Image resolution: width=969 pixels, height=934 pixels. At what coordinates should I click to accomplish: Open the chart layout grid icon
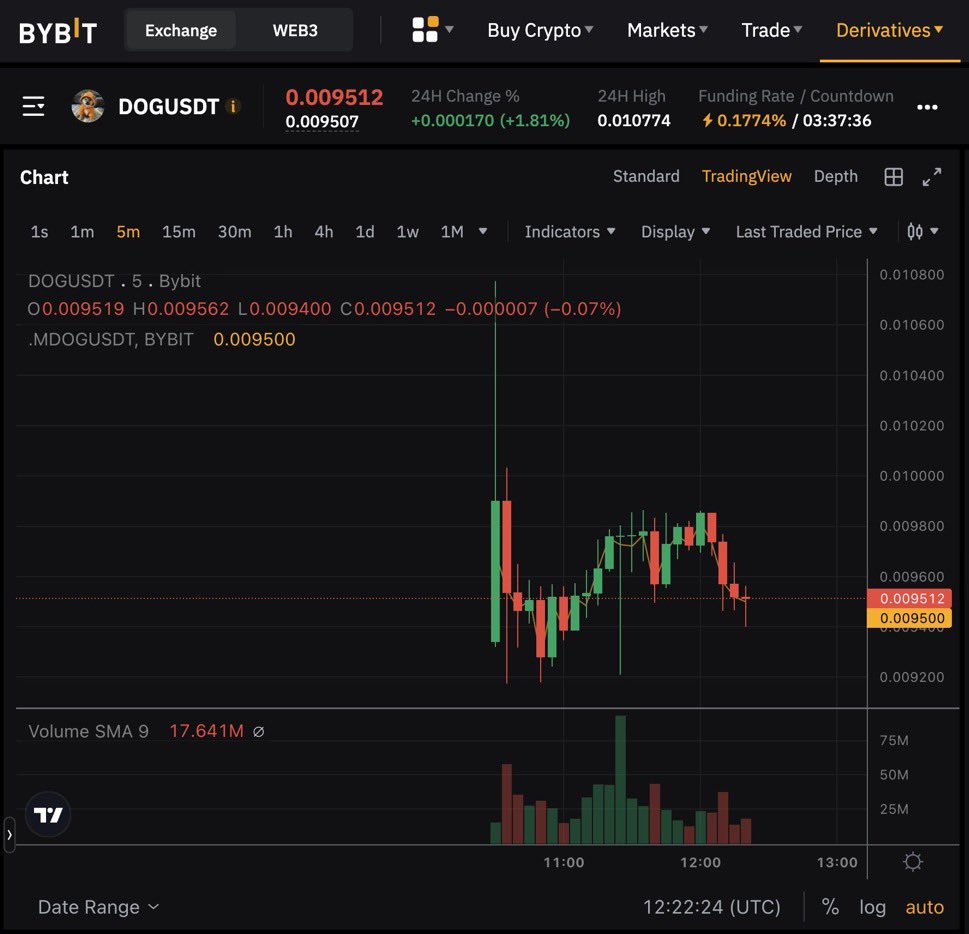(x=894, y=177)
